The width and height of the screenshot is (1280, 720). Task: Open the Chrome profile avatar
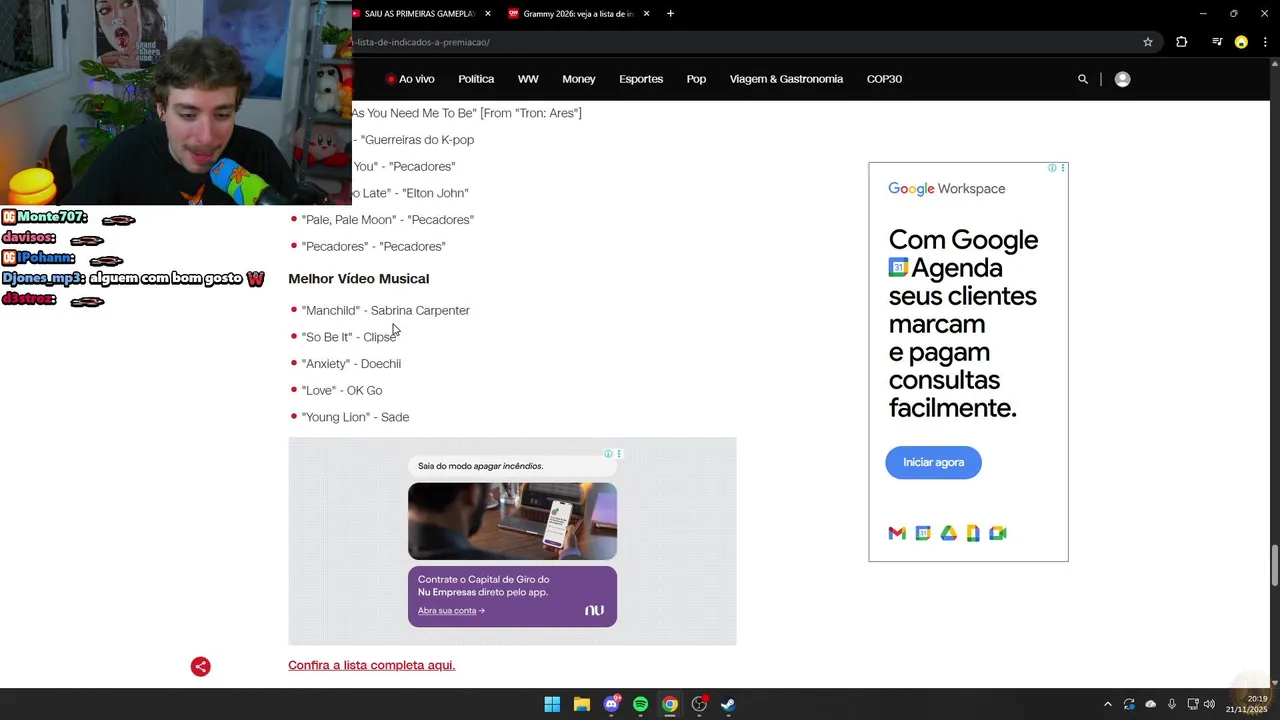click(1241, 42)
